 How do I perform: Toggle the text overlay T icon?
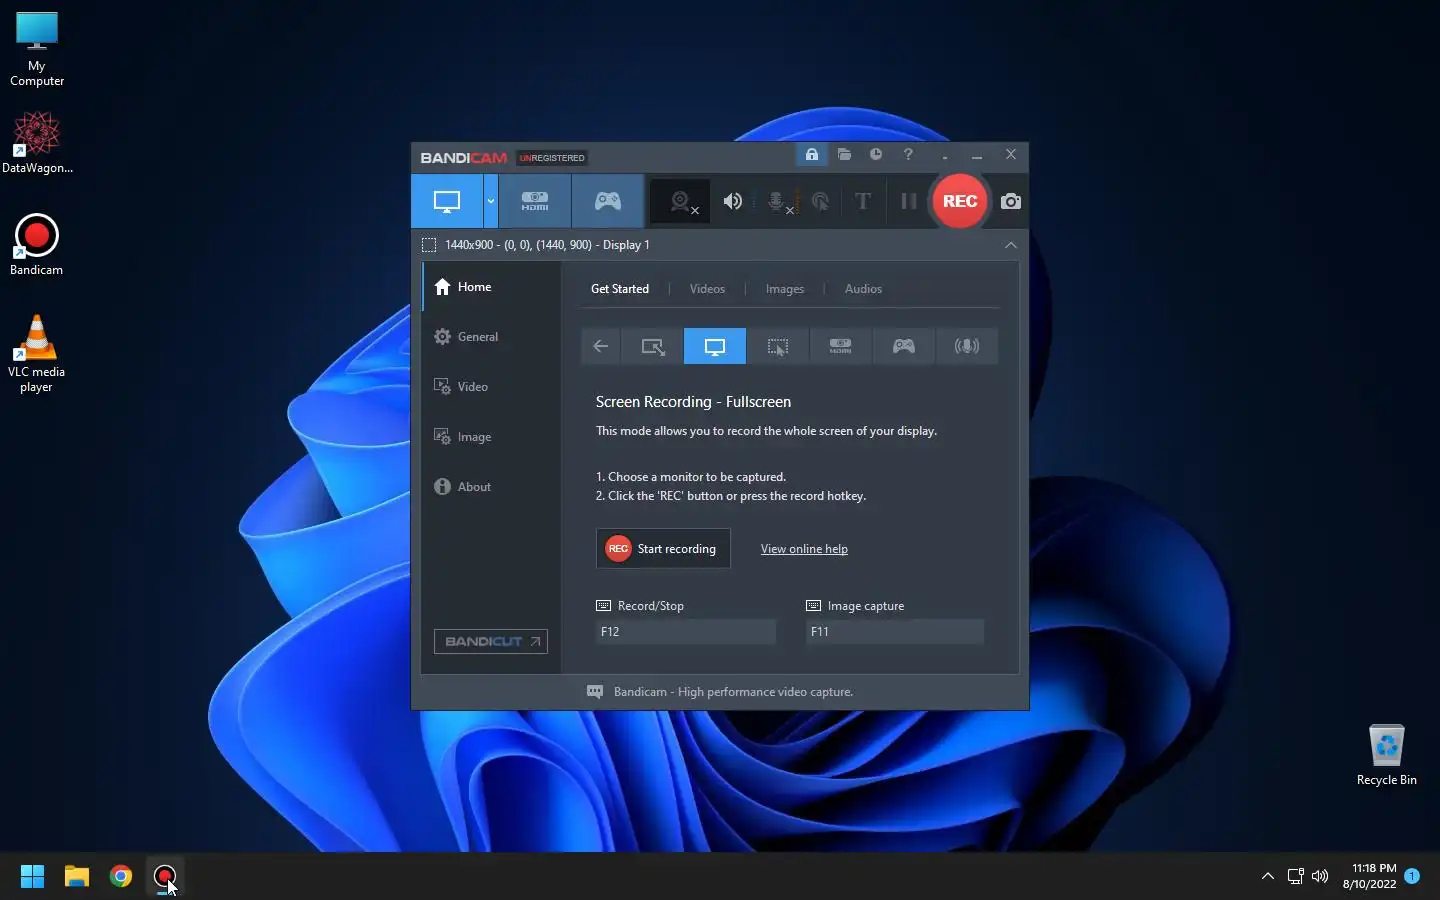(863, 201)
